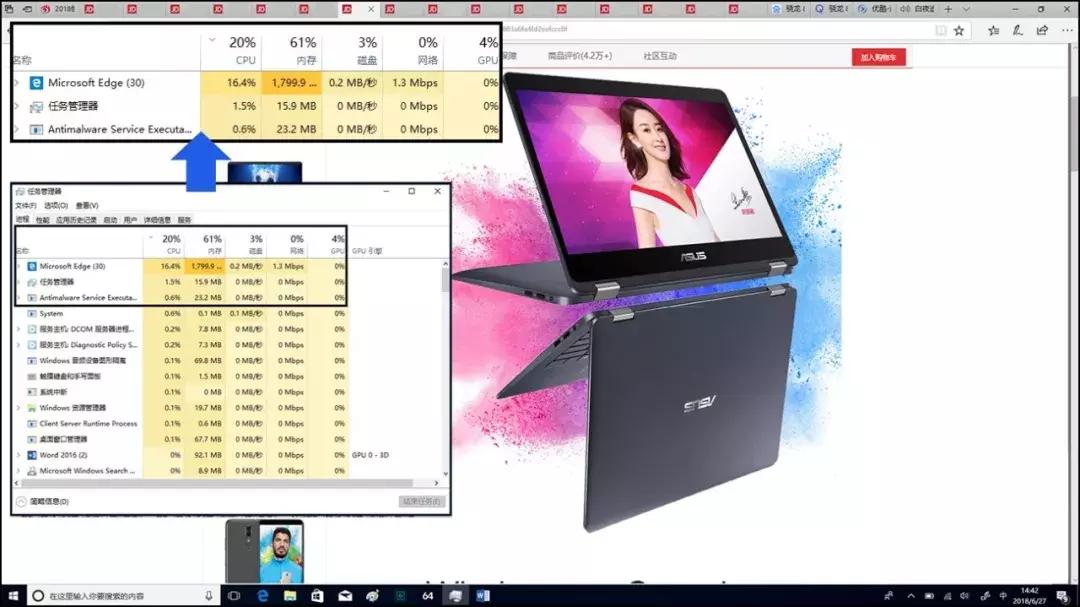
Task: Switch to the 应用历史记录 tab
Action: 76,220
